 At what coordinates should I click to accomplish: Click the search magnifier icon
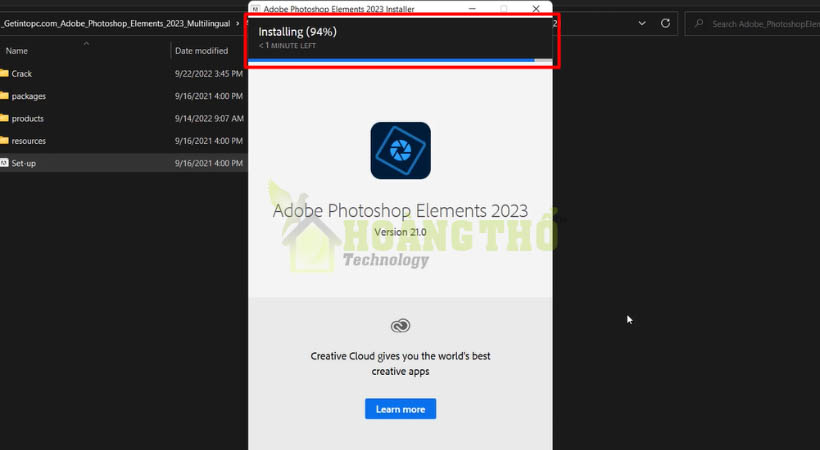pos(699,24)
